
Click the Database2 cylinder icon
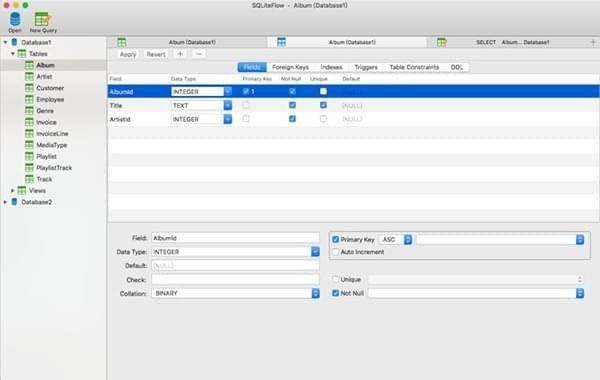[x=14, y=202]
